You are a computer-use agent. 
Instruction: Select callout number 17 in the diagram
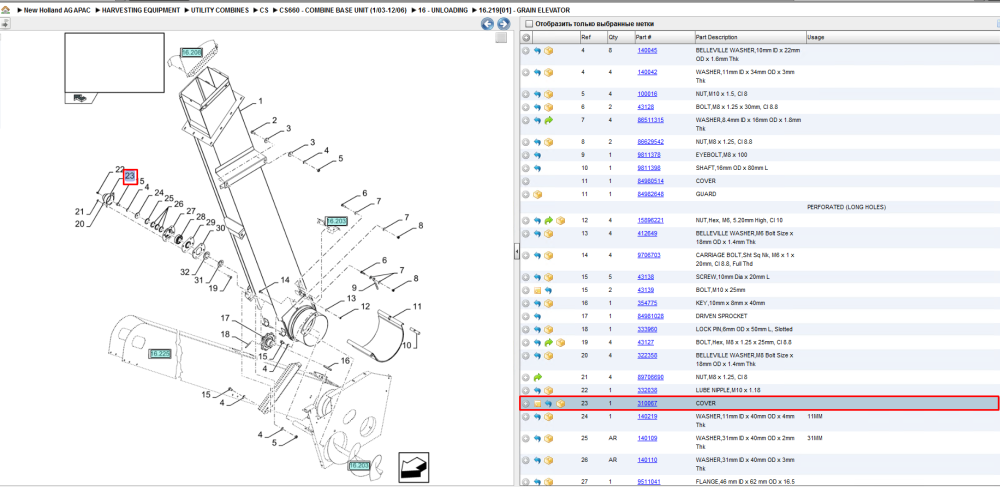coord(224,318)
